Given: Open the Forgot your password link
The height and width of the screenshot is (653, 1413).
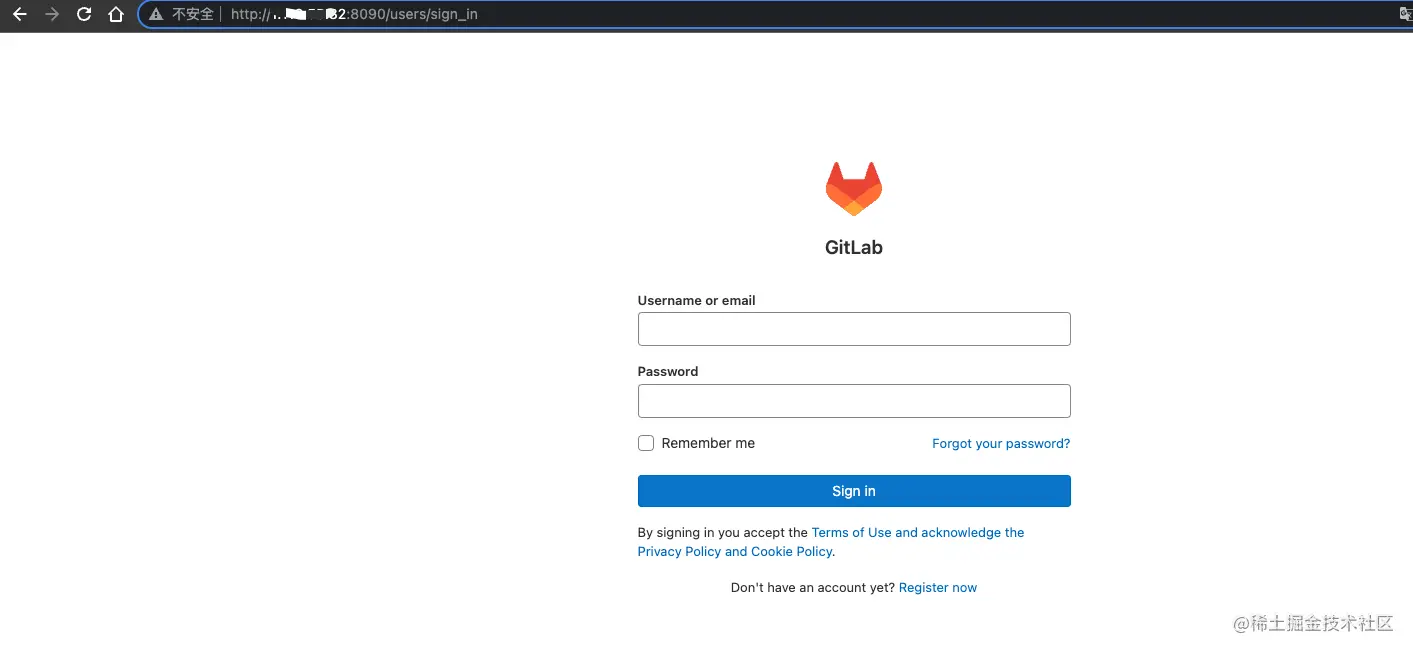Looking at the screenshot, I should coord(1001,443).
